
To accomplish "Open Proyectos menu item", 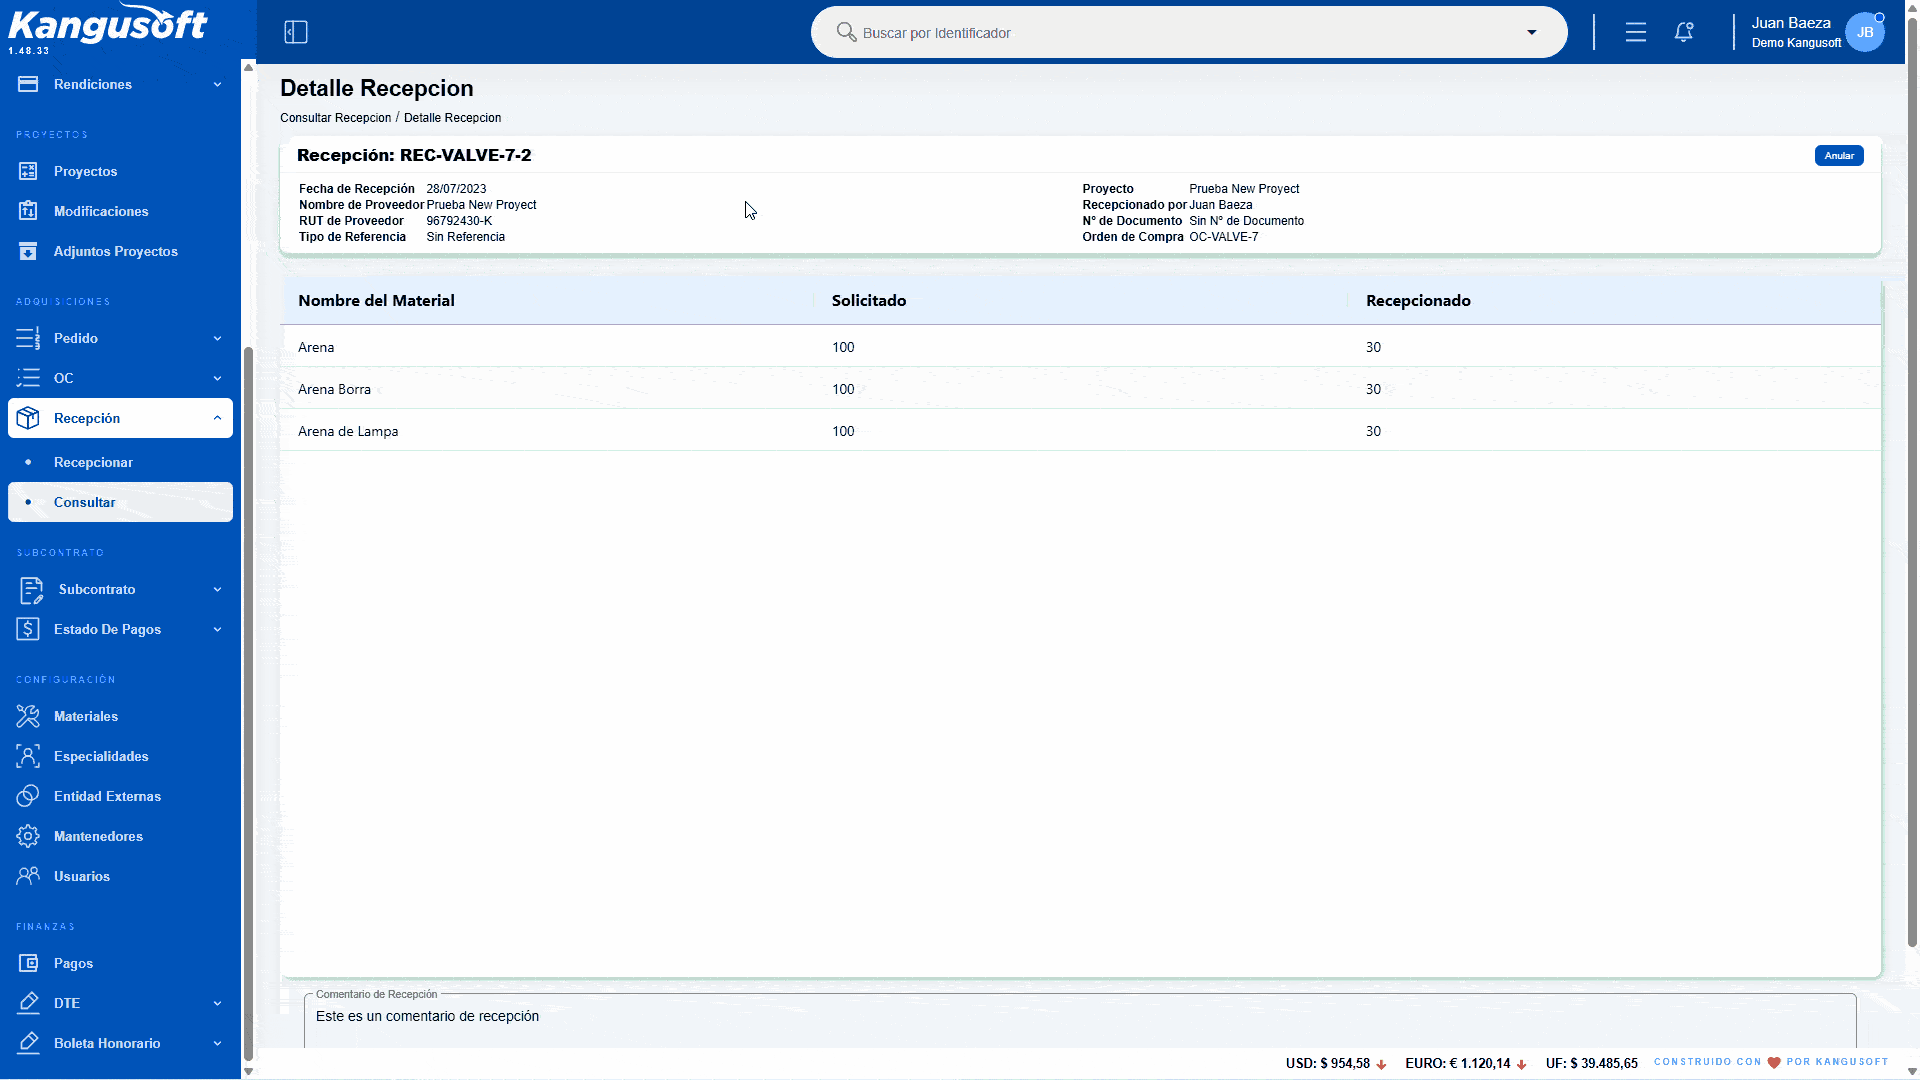I will (120, 171).
